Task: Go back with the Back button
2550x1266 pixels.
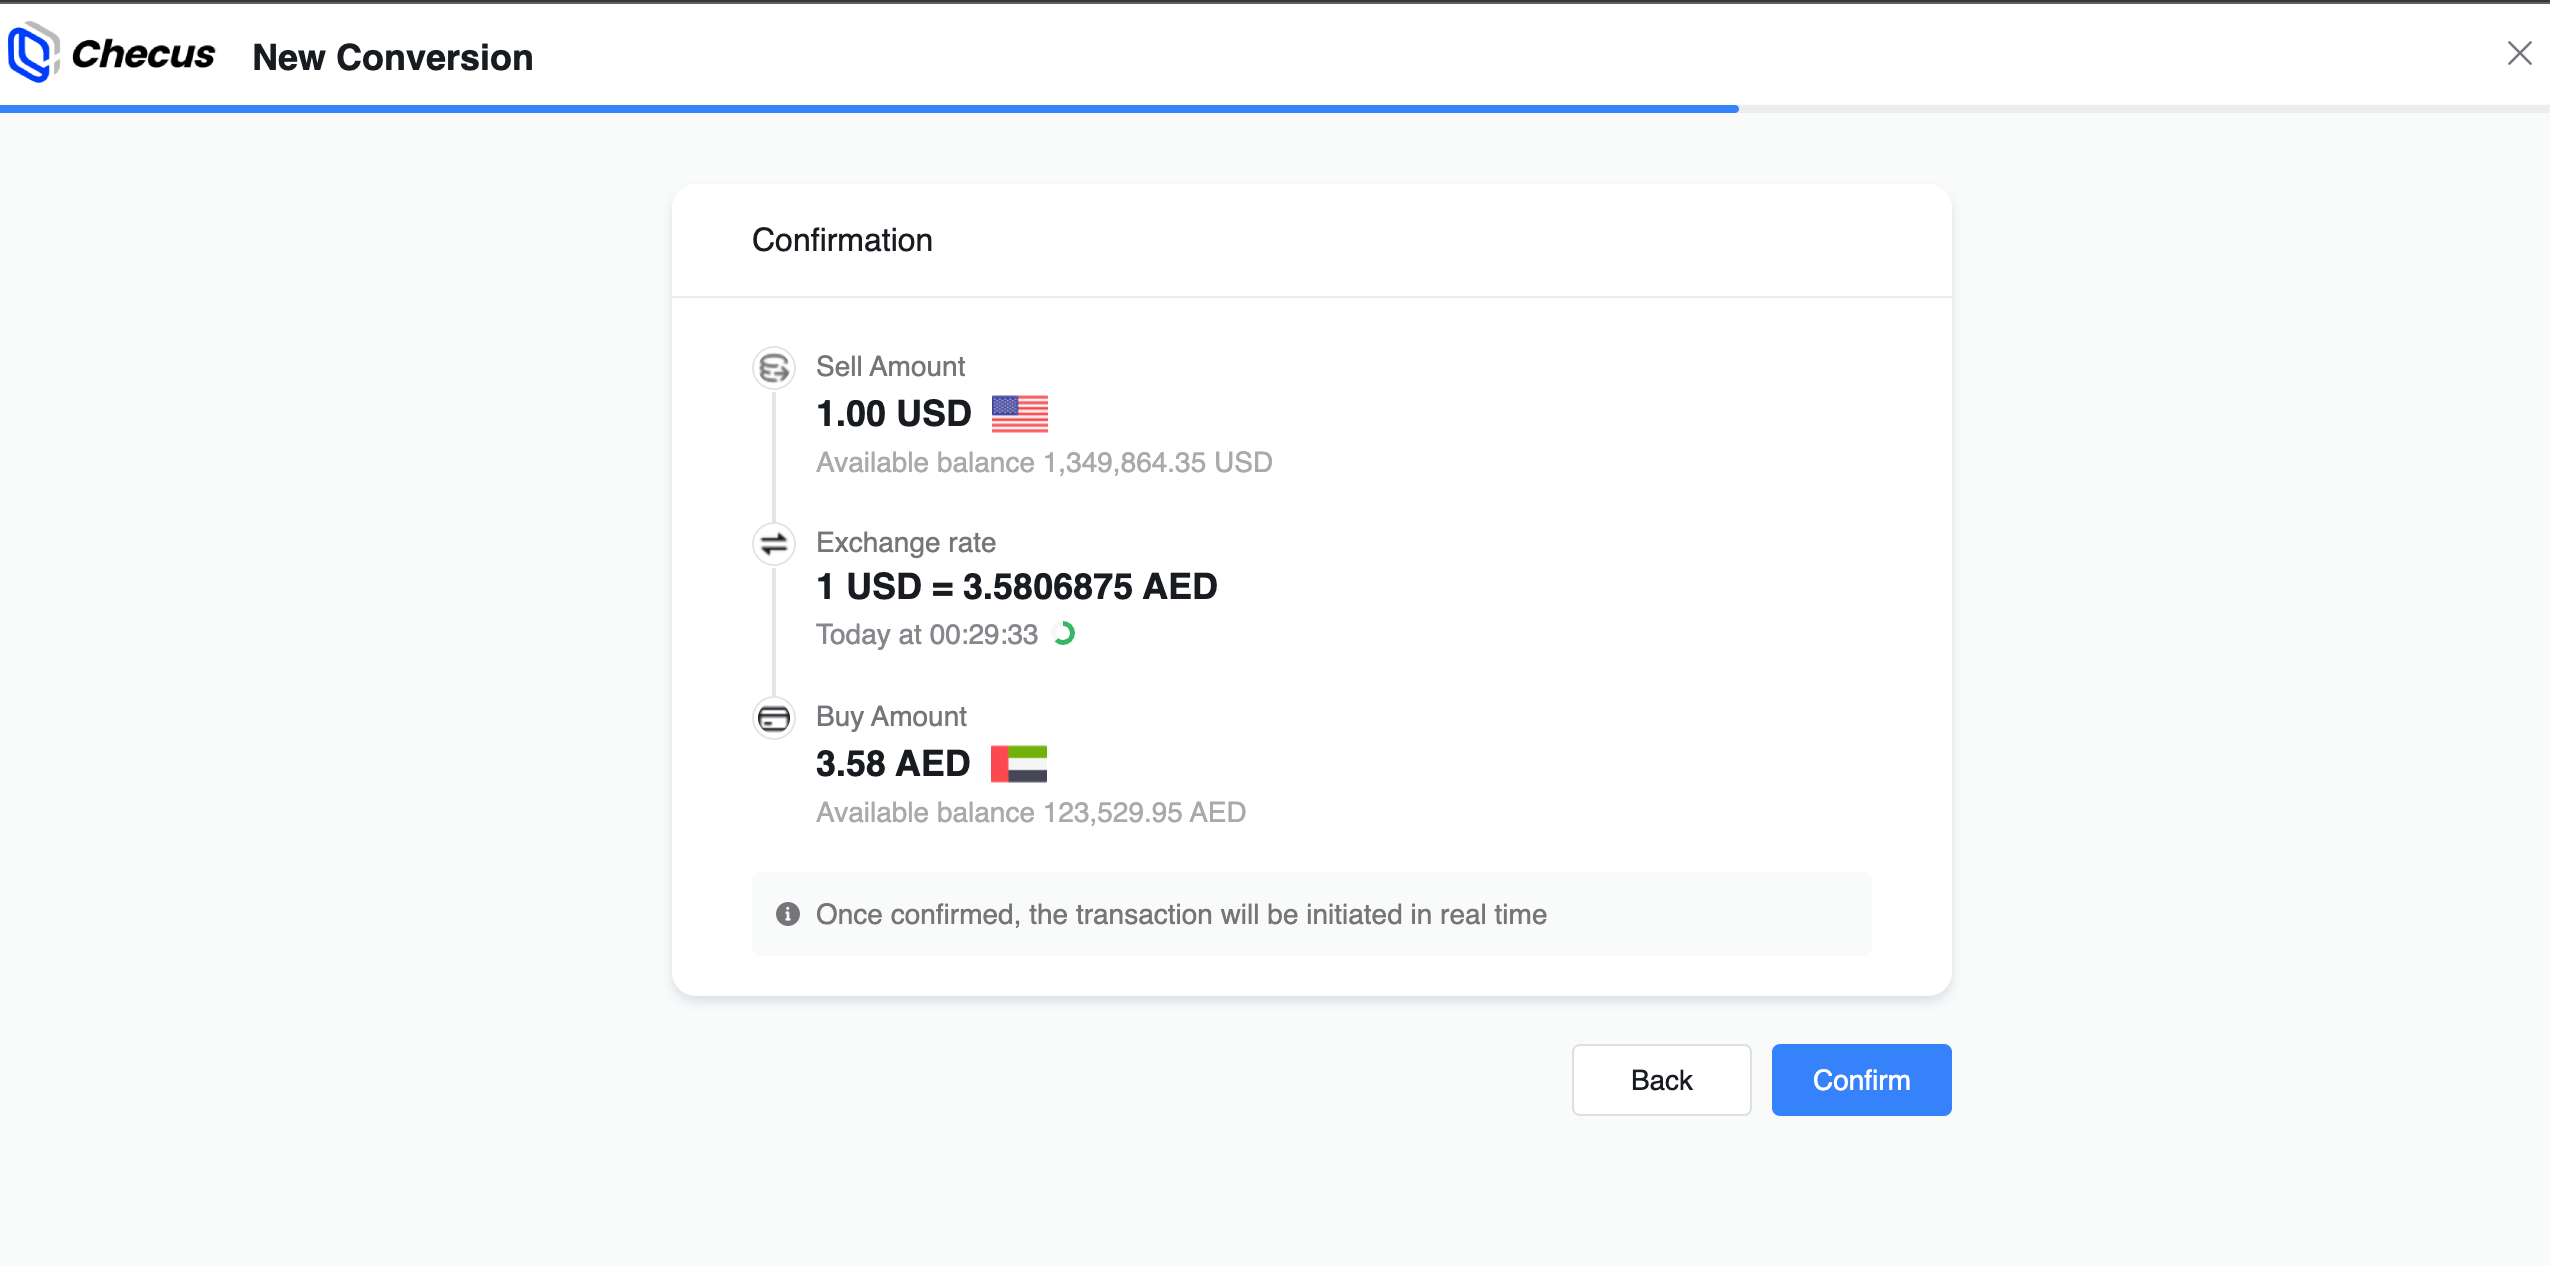Action: 1661,1080
